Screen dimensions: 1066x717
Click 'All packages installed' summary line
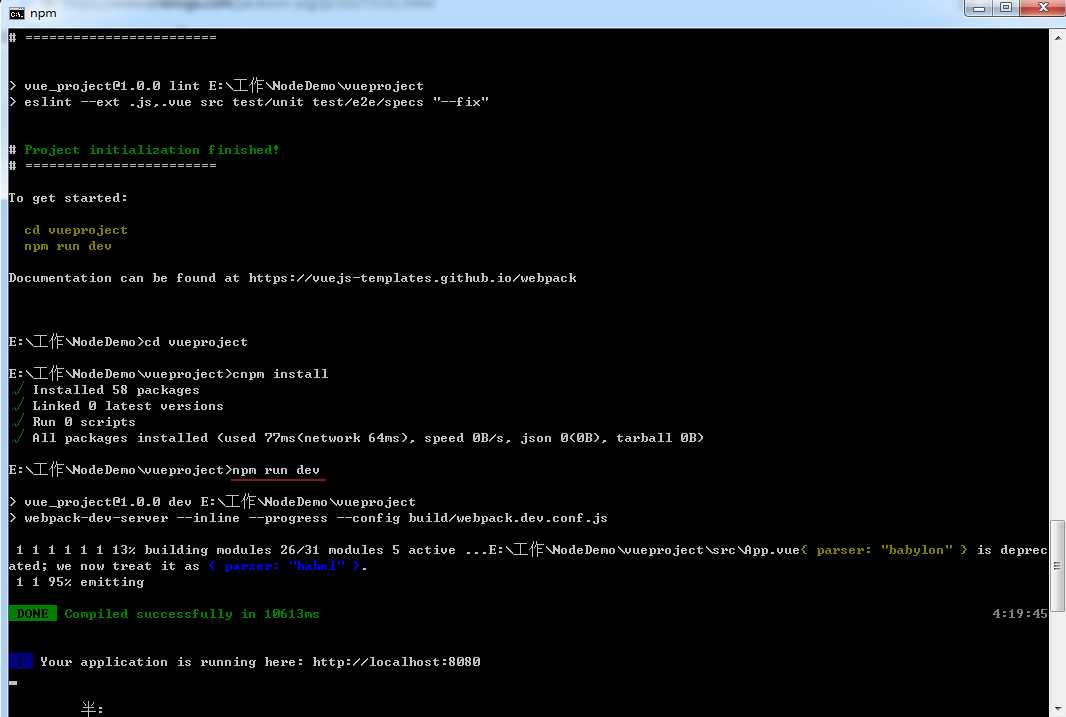pos(368,438)
